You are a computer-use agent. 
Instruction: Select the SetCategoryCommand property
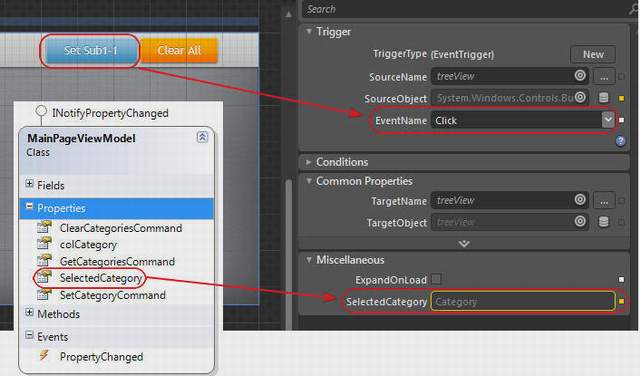113,295
